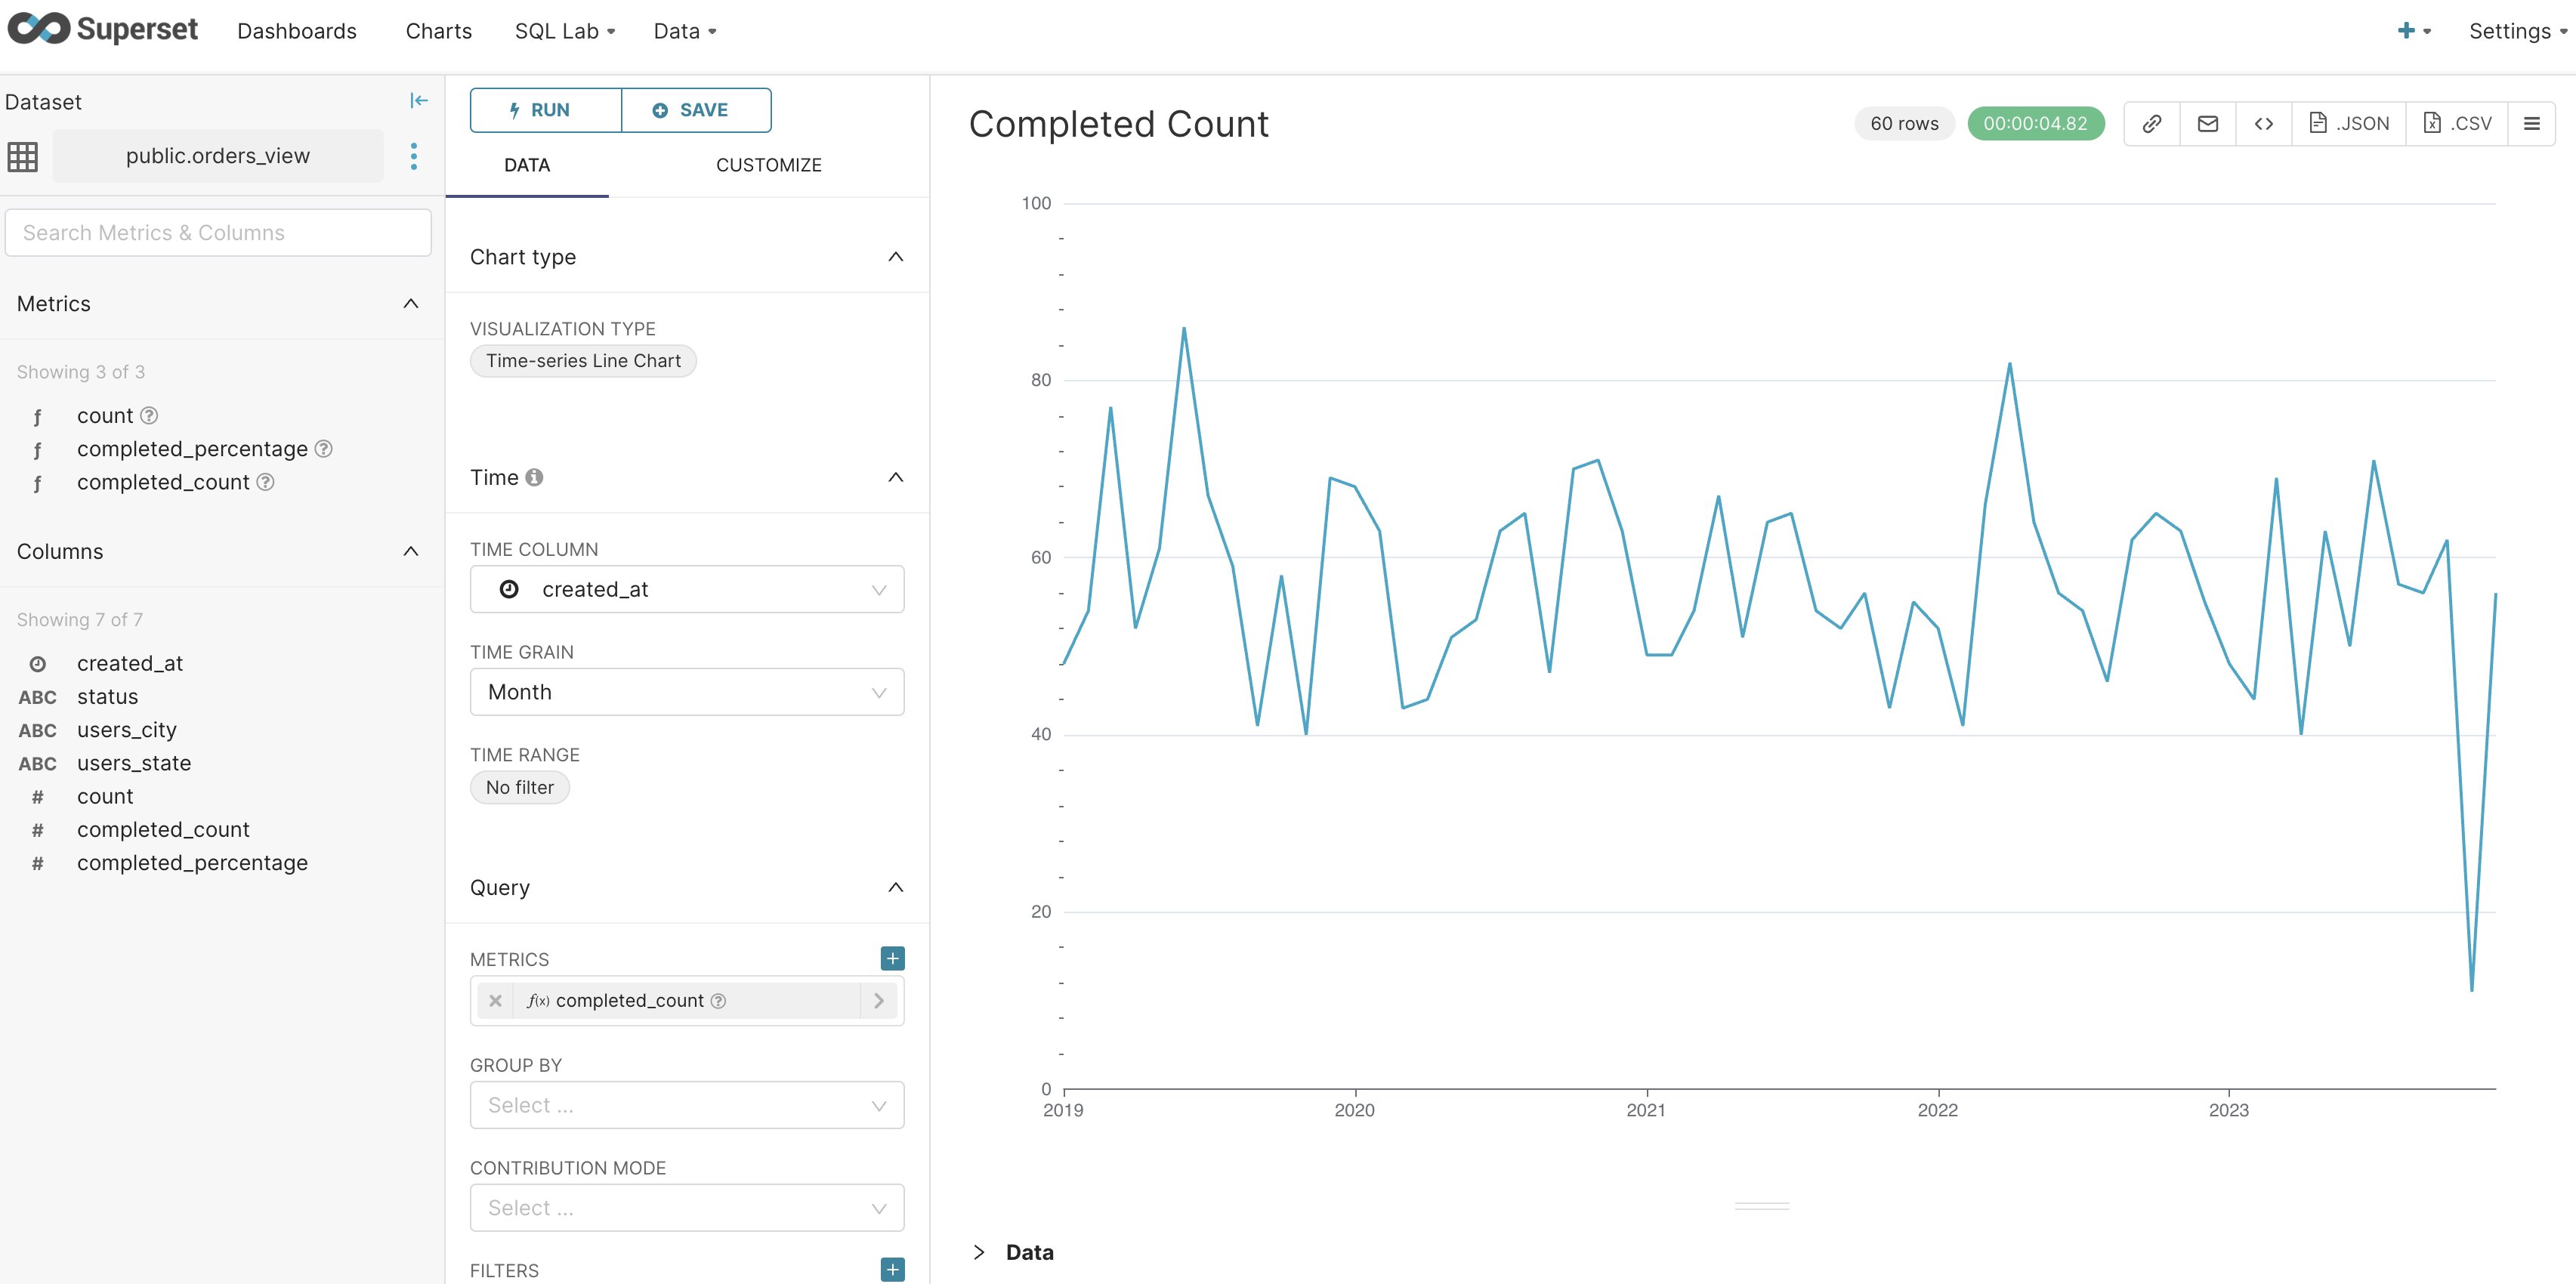Add a new filter plus icon
2576x1284 pixels.
[892, 1269]
